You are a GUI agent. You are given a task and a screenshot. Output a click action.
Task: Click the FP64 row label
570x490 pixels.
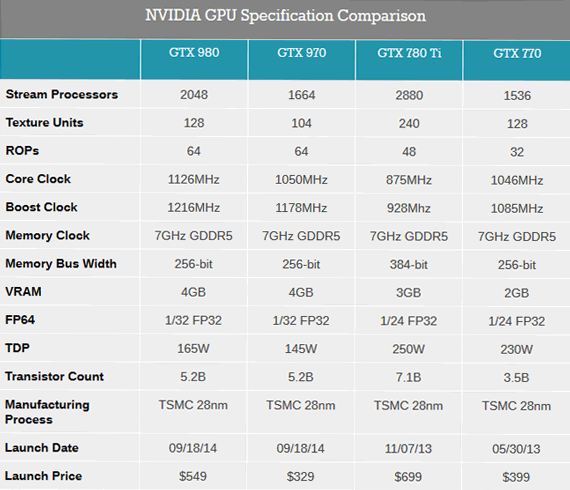[20, 320]
